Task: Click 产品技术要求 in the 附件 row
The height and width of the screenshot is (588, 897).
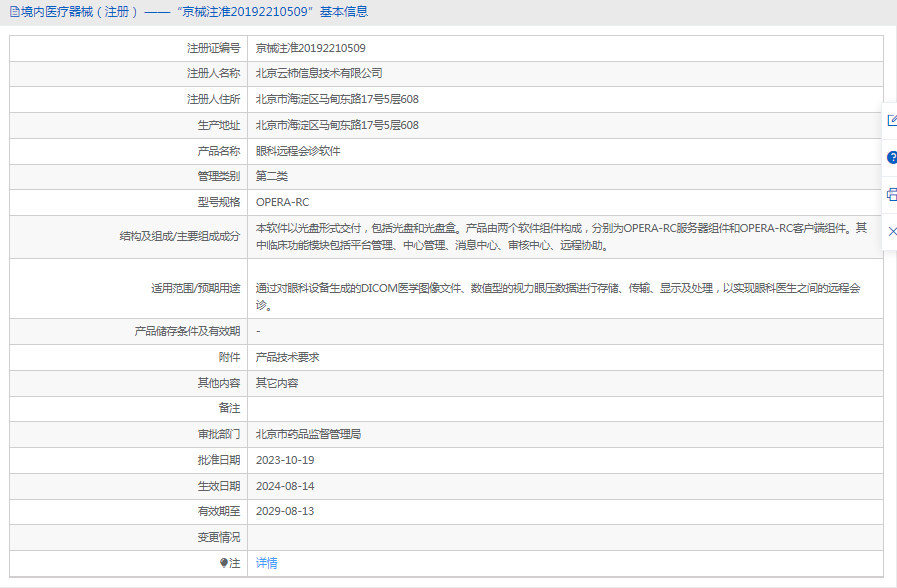Action: tap(287, 357)
